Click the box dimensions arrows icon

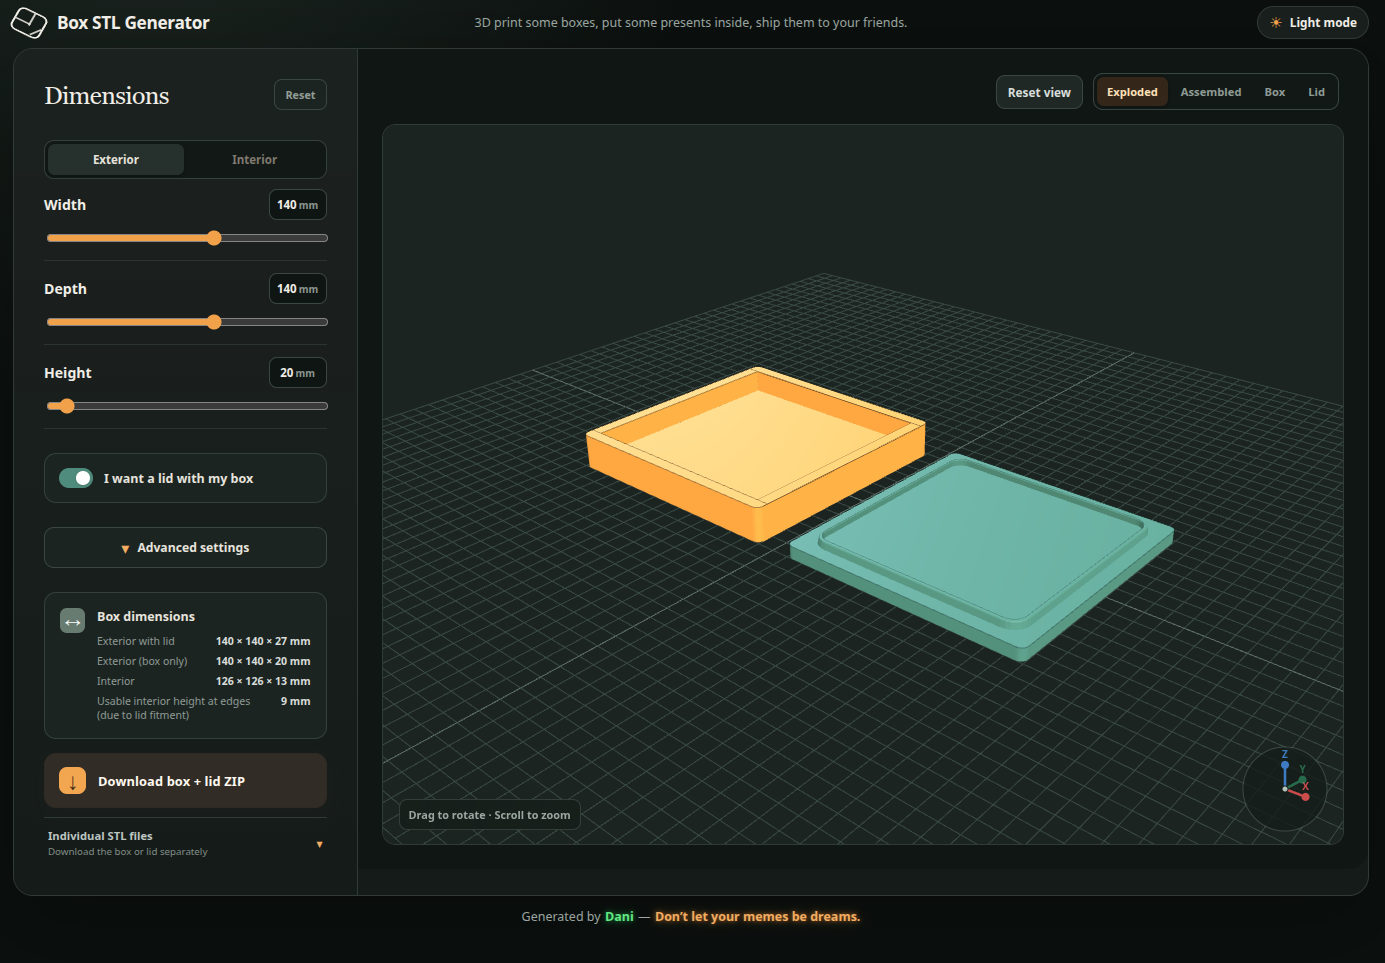pyautogui.click(x=72, y=622)
